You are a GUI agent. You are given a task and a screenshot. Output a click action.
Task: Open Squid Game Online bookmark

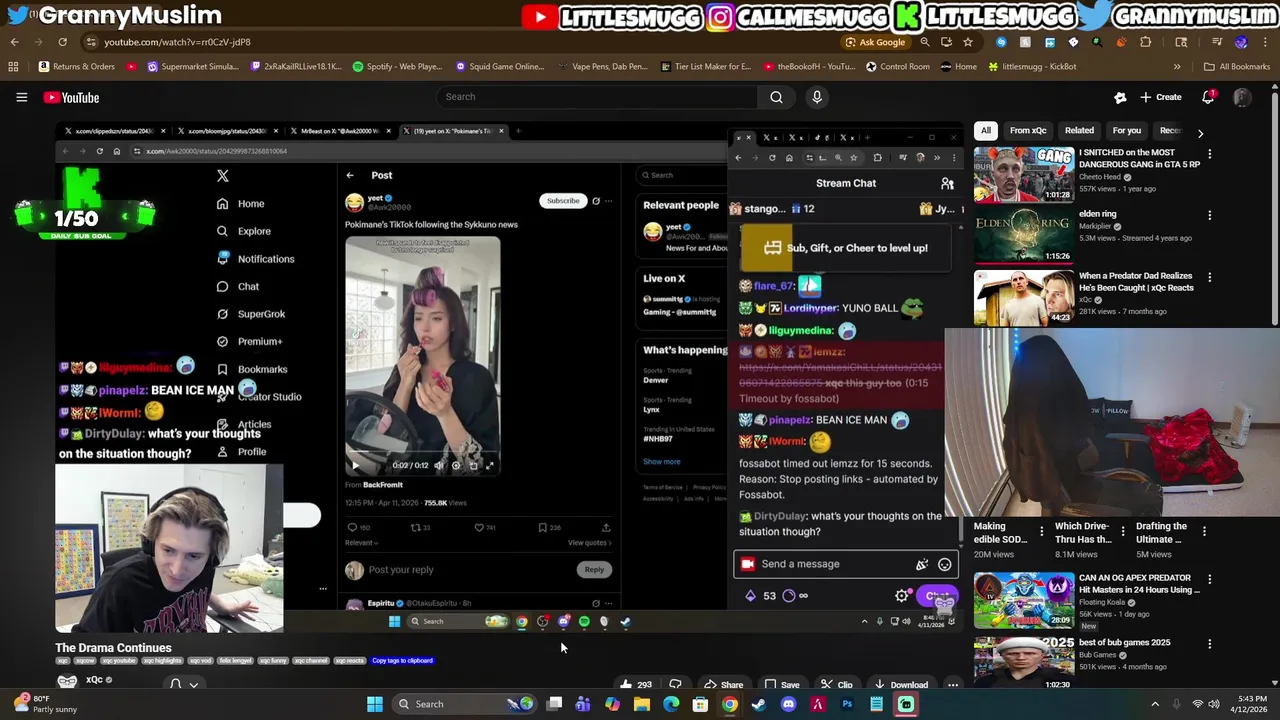500,67
